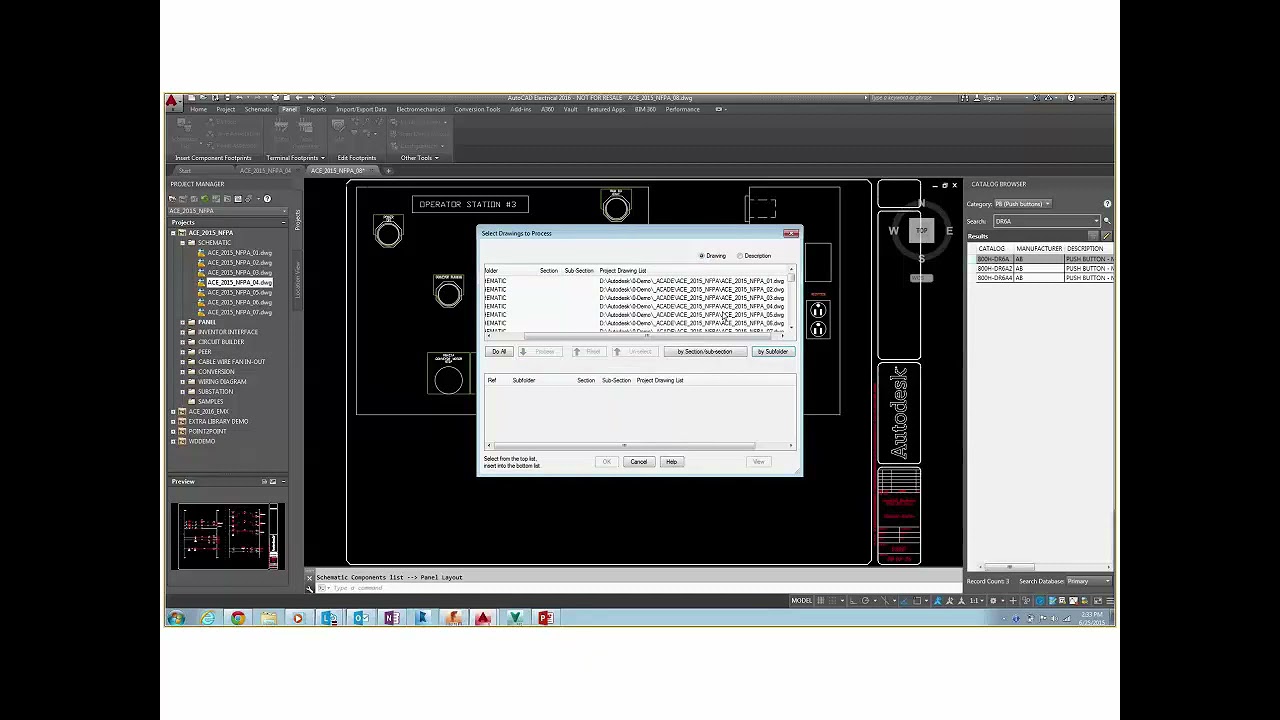Click the Chrome icon in the taskbar
Image resolution: width=1280 pixels, height=720 pixels.
click(x=238, y=618)
